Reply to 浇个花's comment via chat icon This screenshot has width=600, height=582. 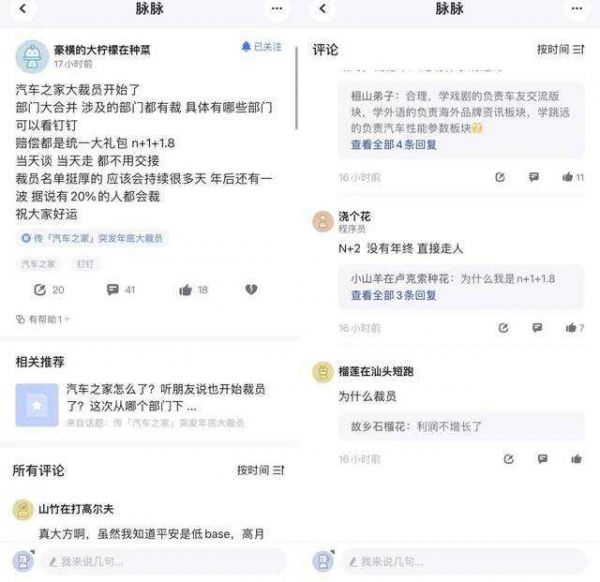(534, 327)
